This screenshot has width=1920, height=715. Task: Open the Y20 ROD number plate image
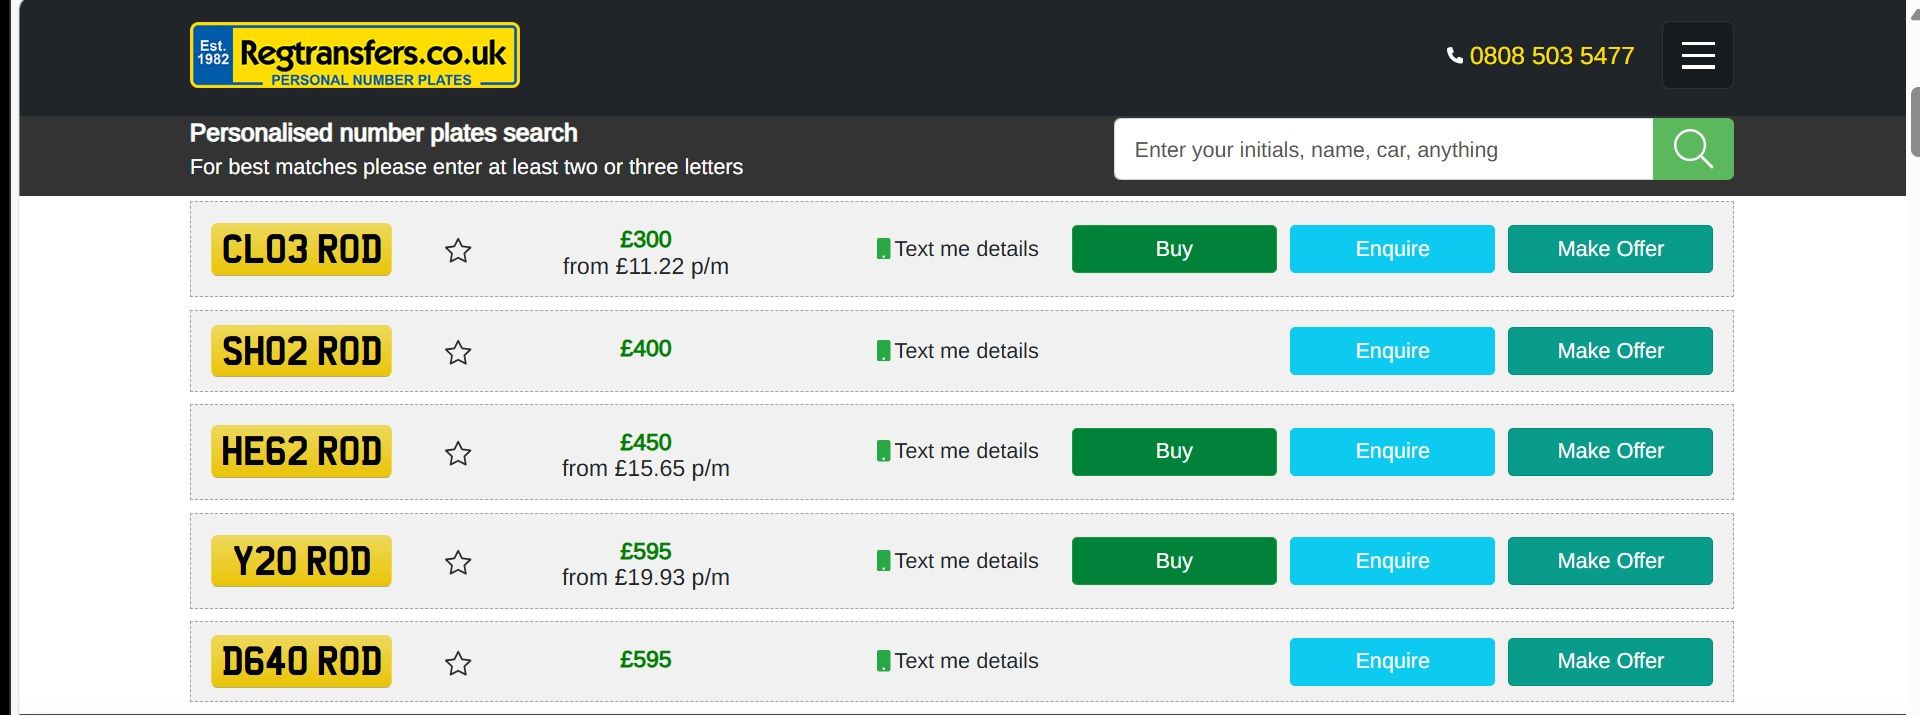[x=301, y=561]
